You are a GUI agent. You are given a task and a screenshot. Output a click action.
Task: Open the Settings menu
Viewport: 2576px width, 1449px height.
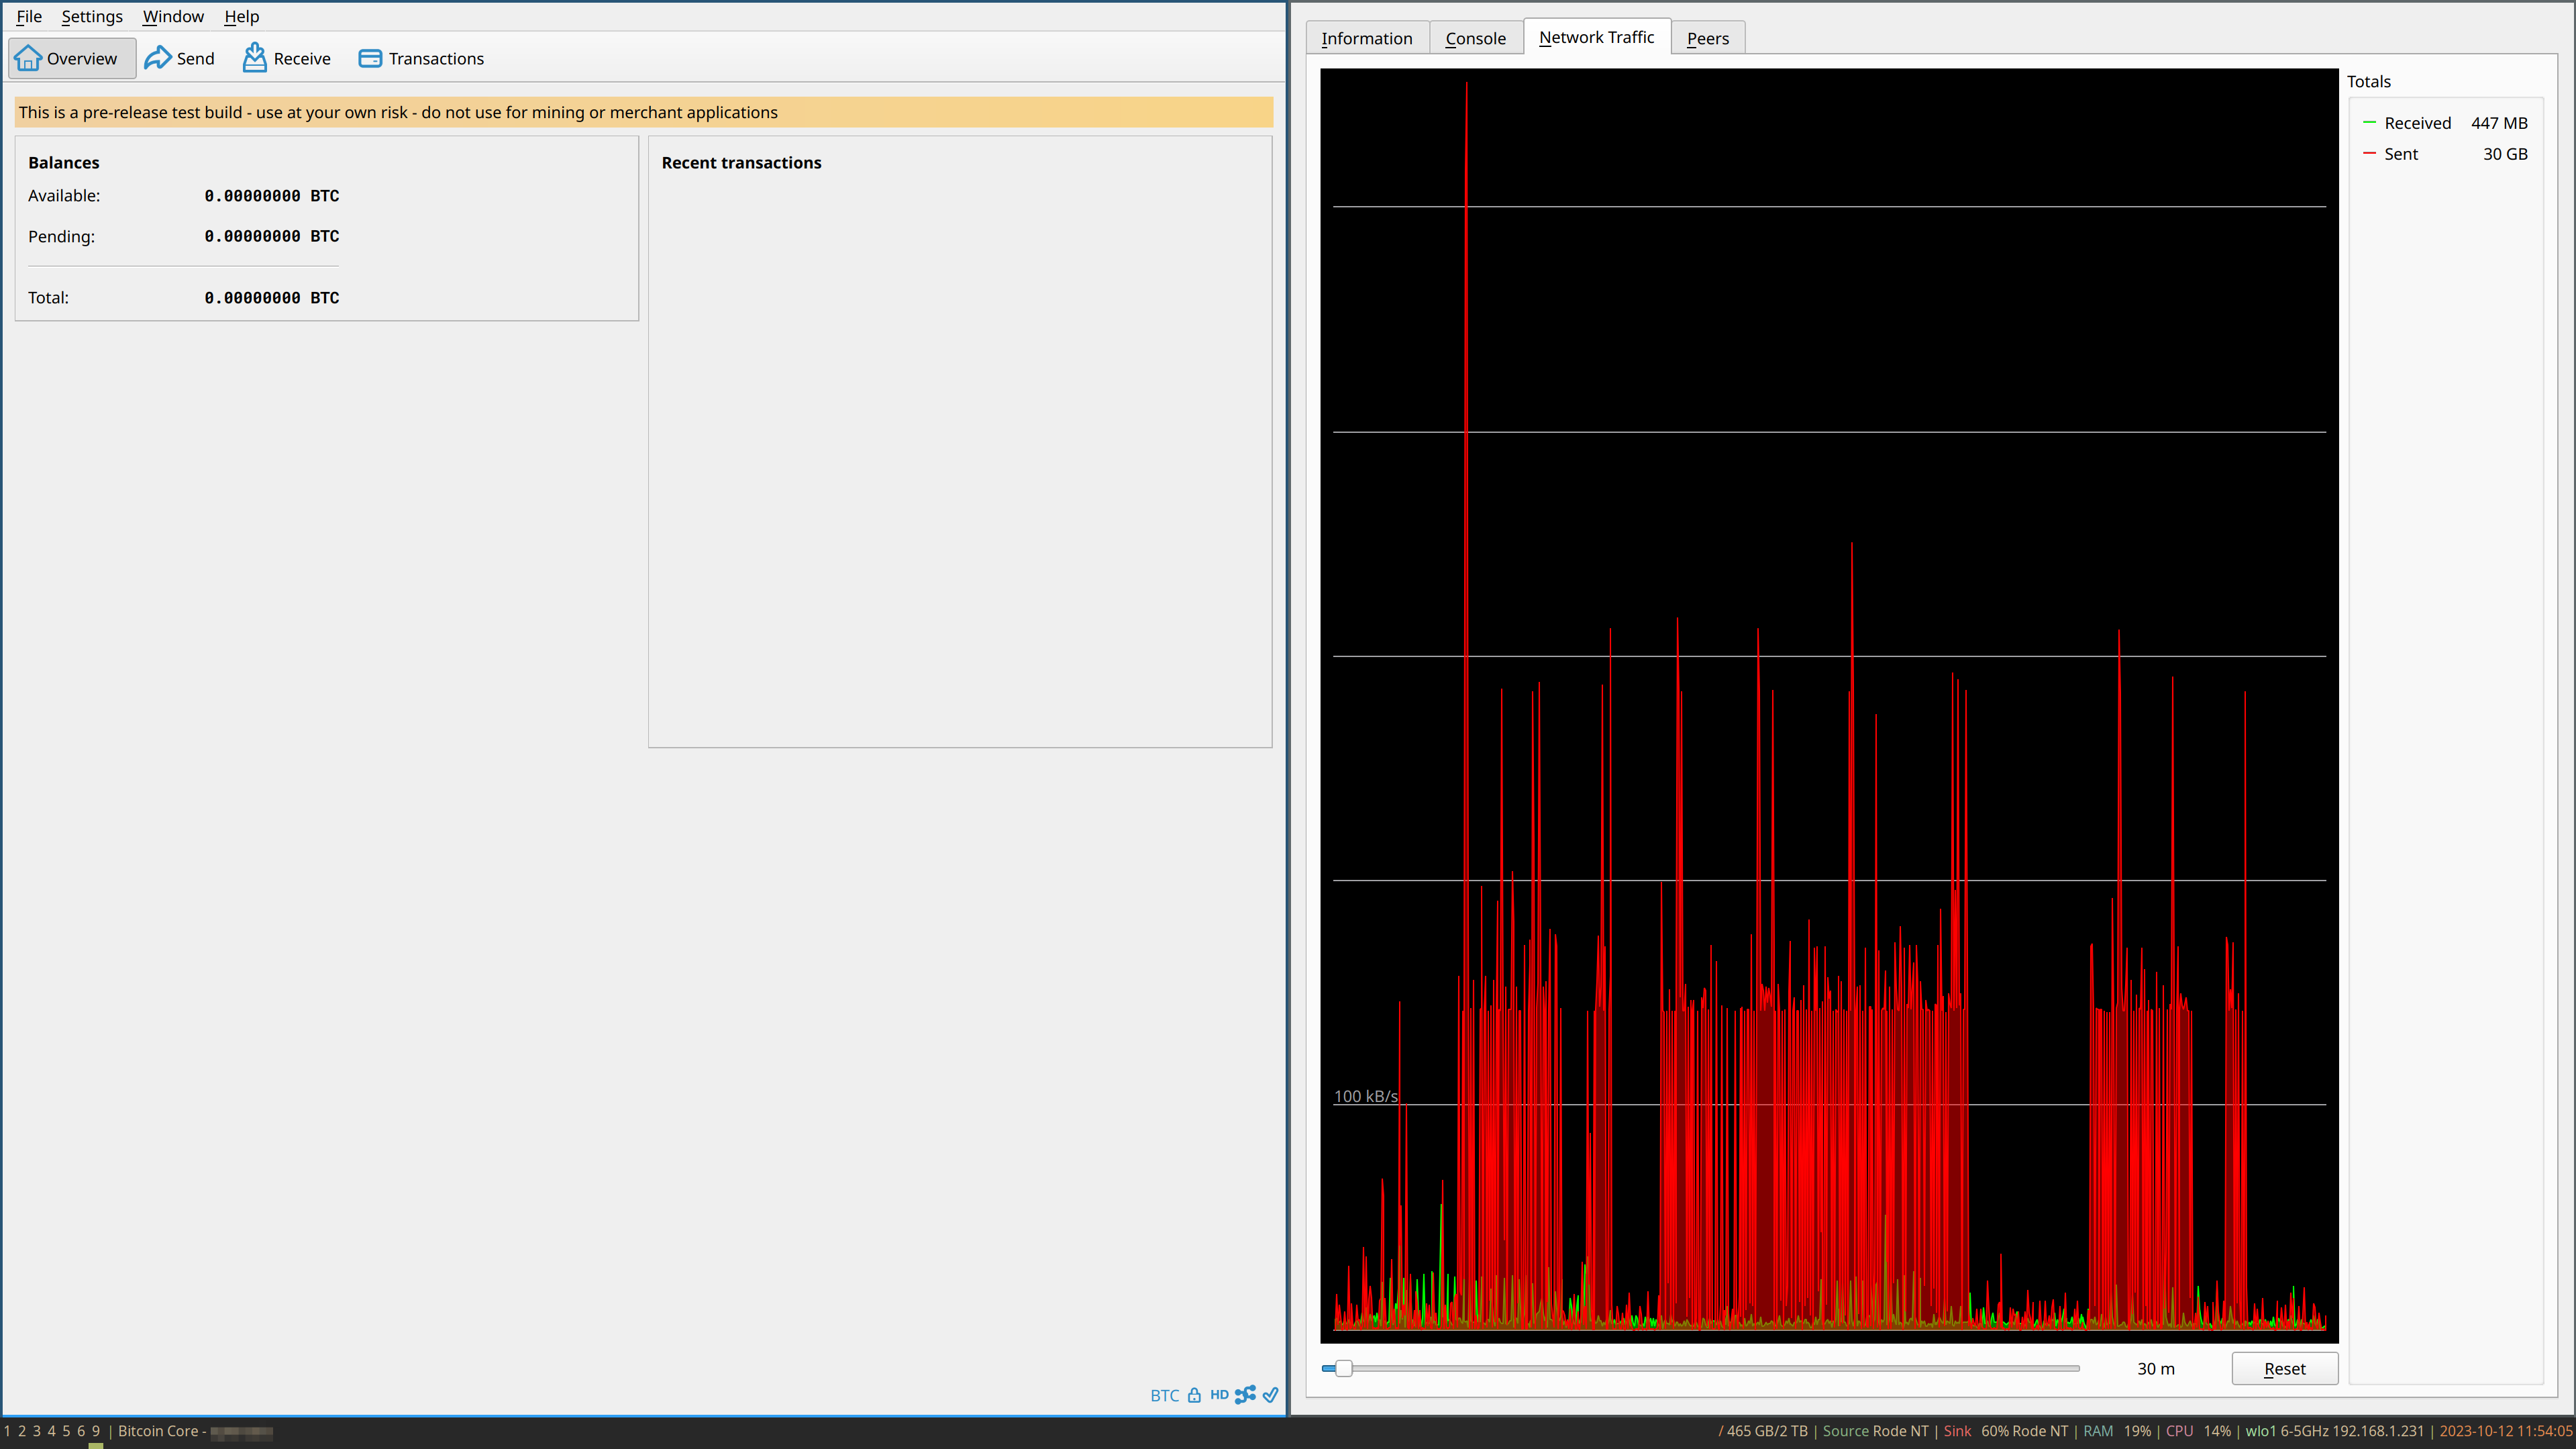pyautogui.click(x=91, y=16)
